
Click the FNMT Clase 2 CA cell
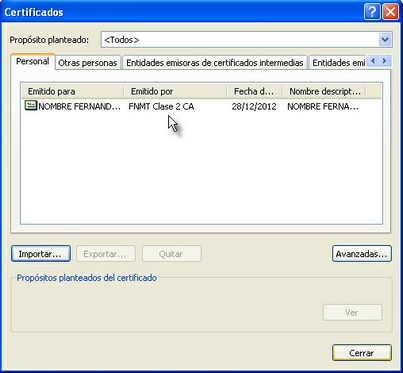click(x=161, y=106)
